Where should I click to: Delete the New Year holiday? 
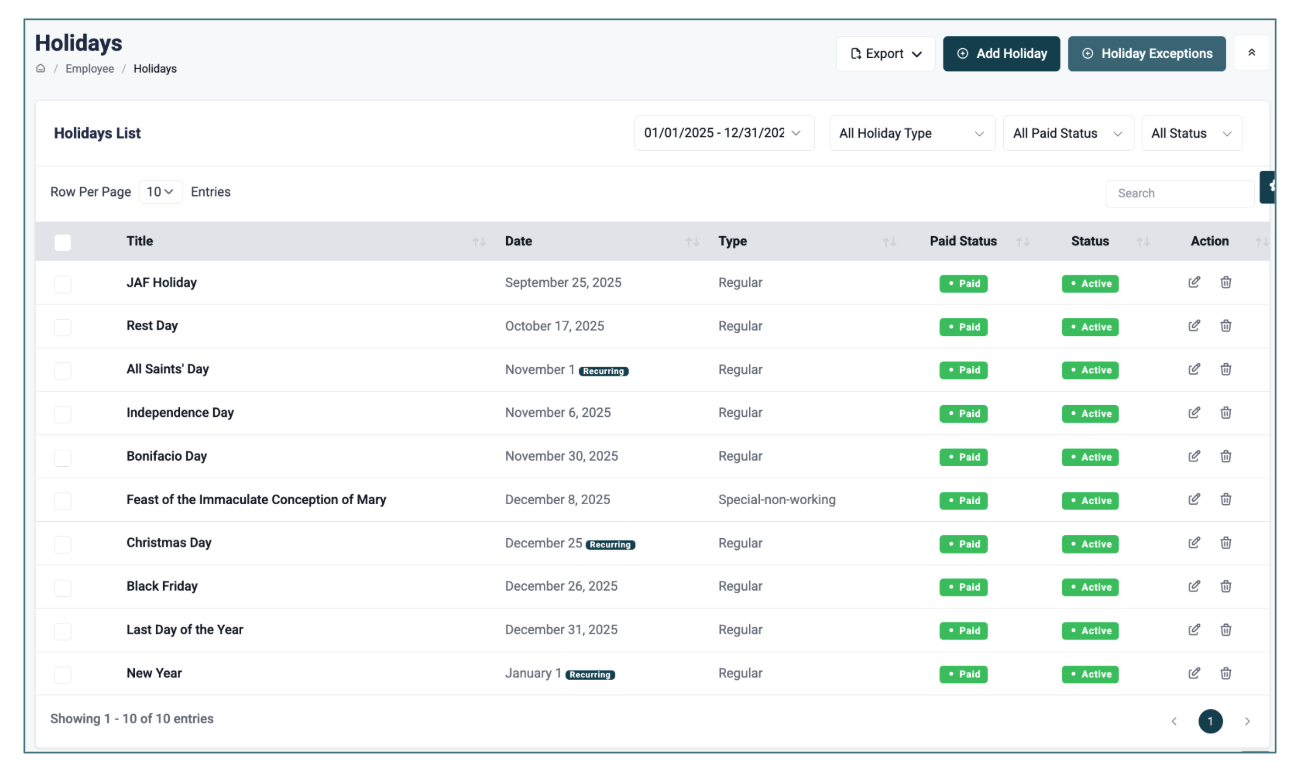[x=1226, y=673]
